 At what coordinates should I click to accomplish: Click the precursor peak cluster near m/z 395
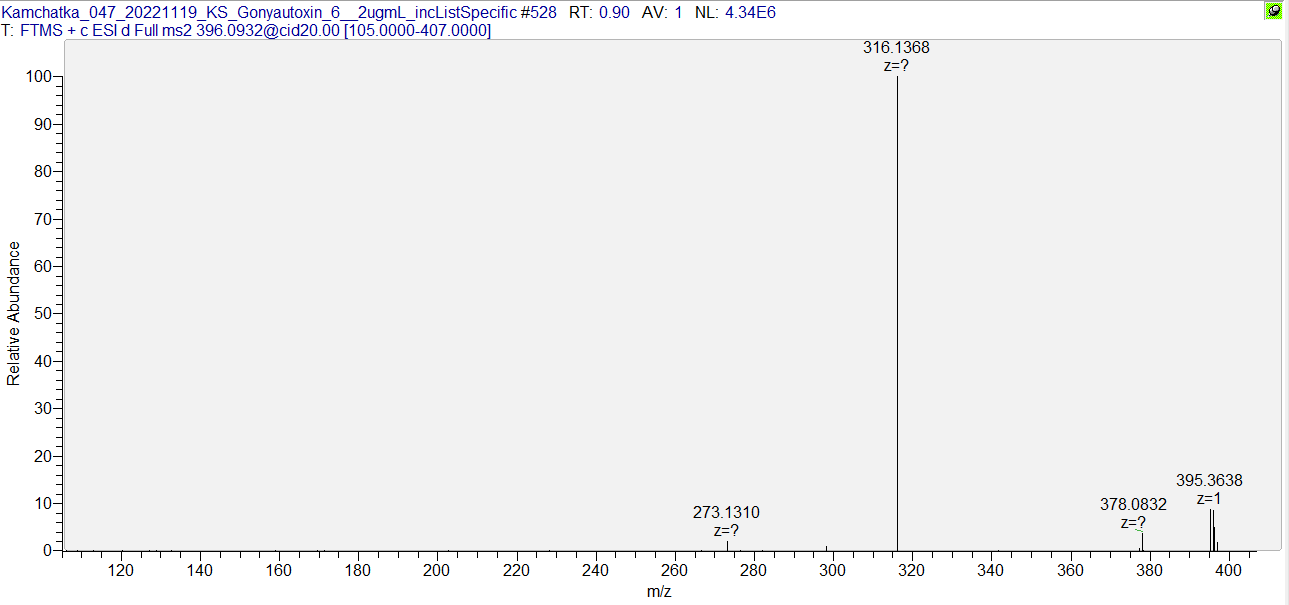tap(1211, 530)
